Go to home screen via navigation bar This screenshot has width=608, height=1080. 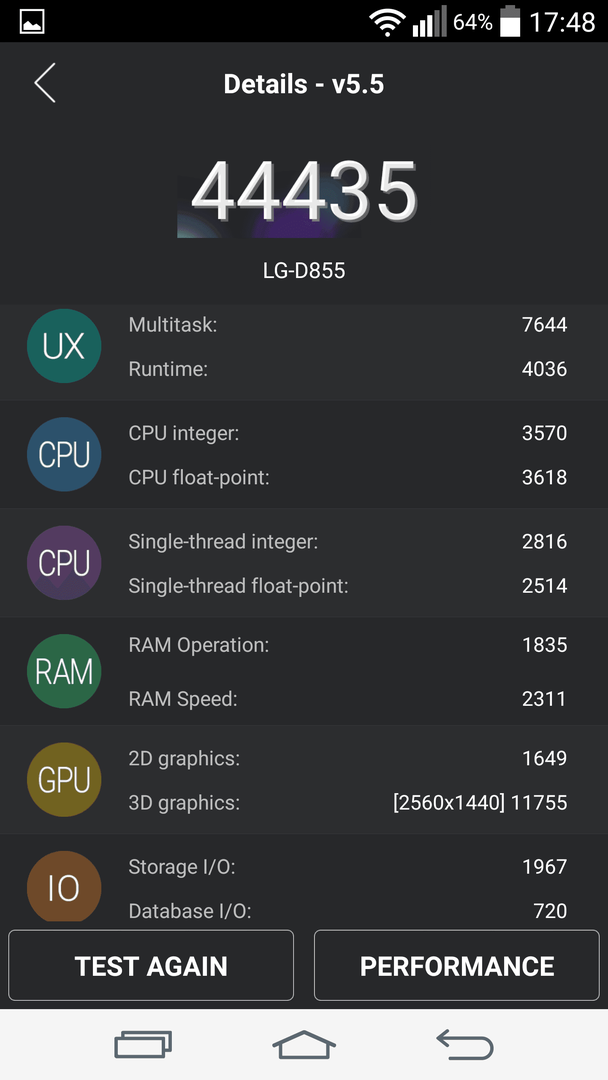tap(304, 1044)
